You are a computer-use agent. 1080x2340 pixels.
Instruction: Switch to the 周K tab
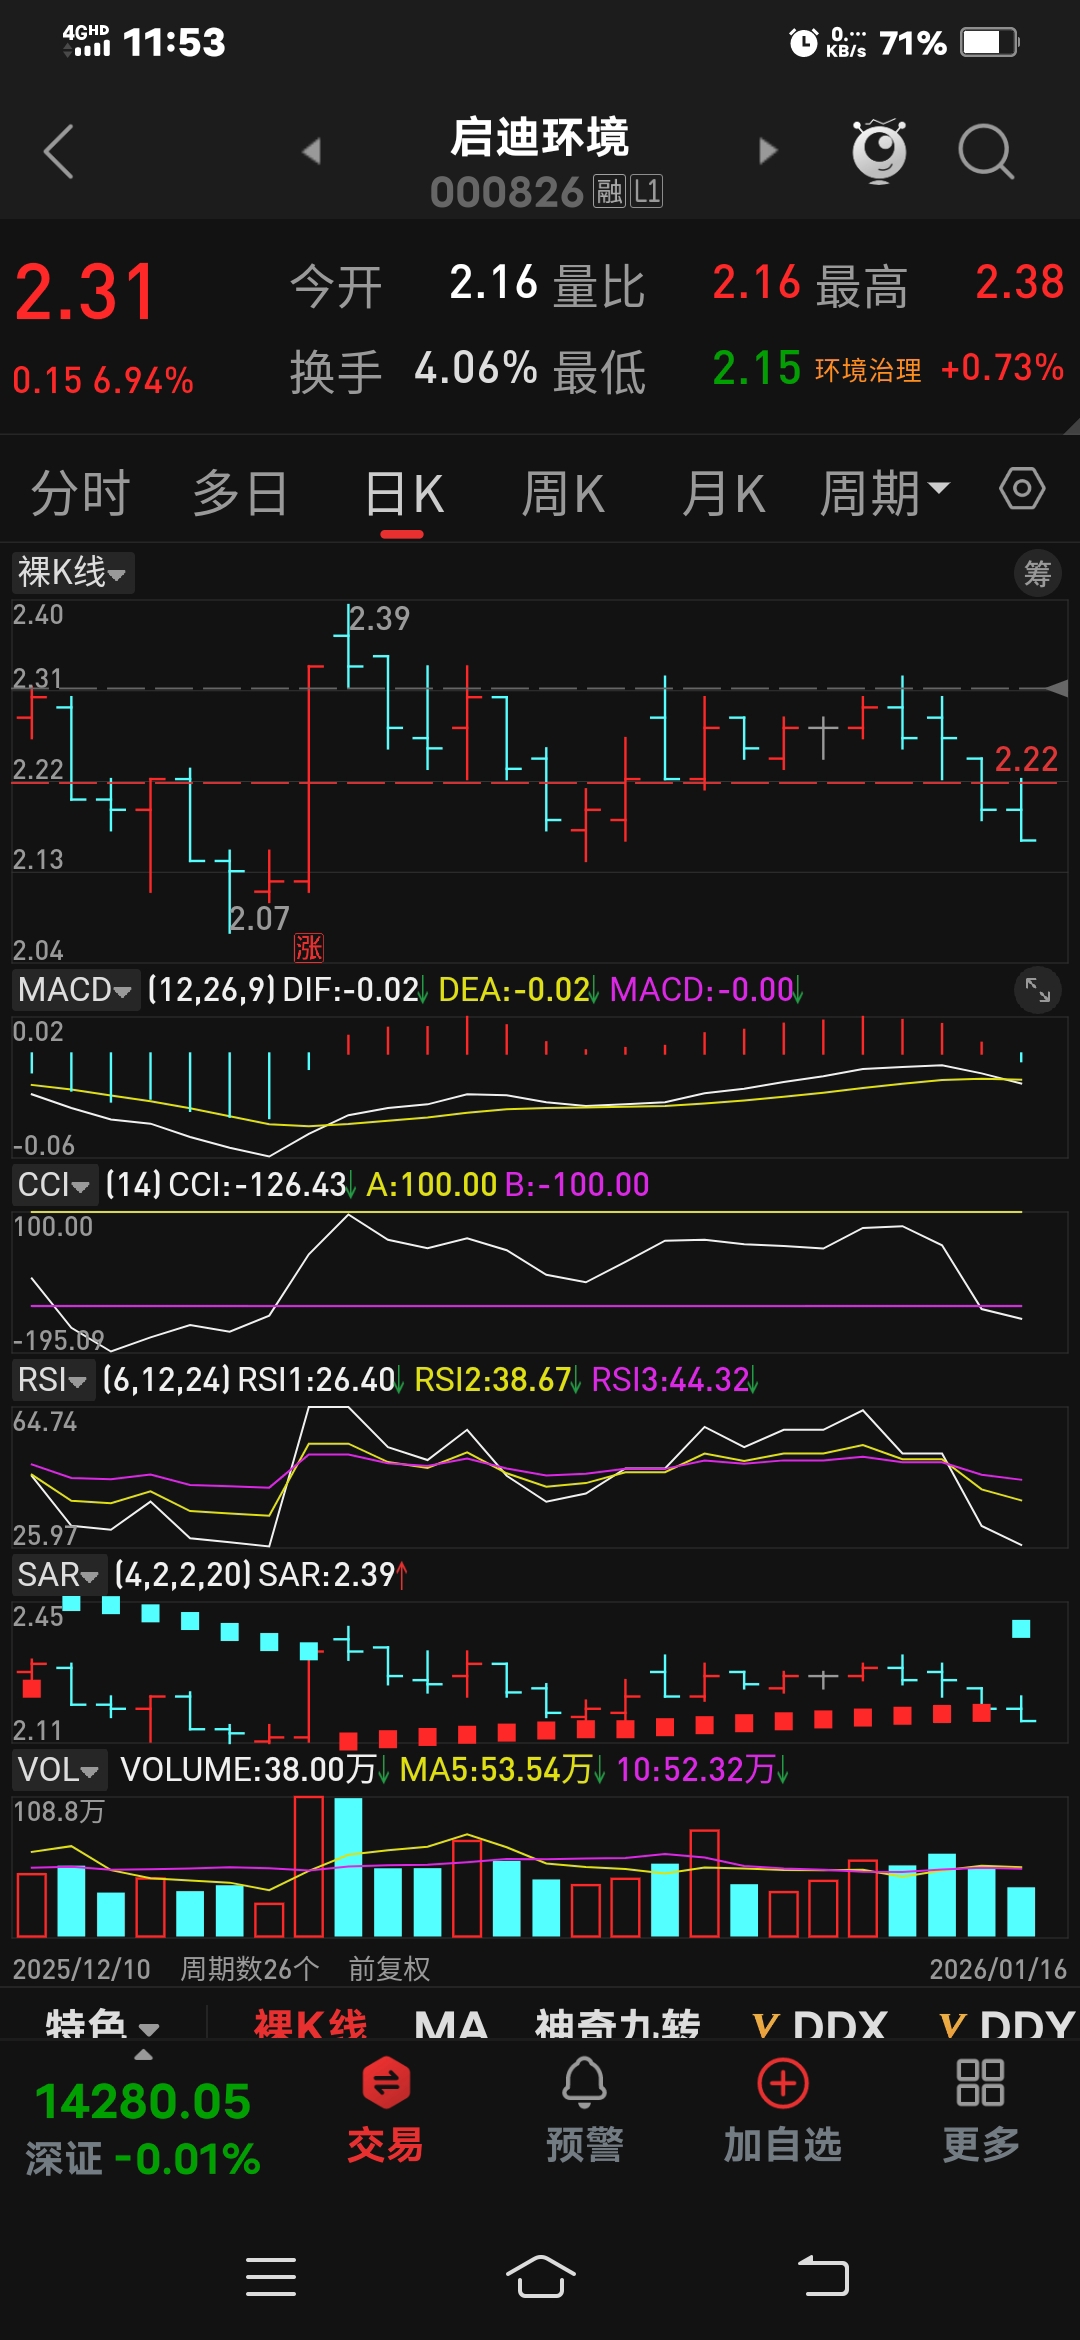pos(563,493)
